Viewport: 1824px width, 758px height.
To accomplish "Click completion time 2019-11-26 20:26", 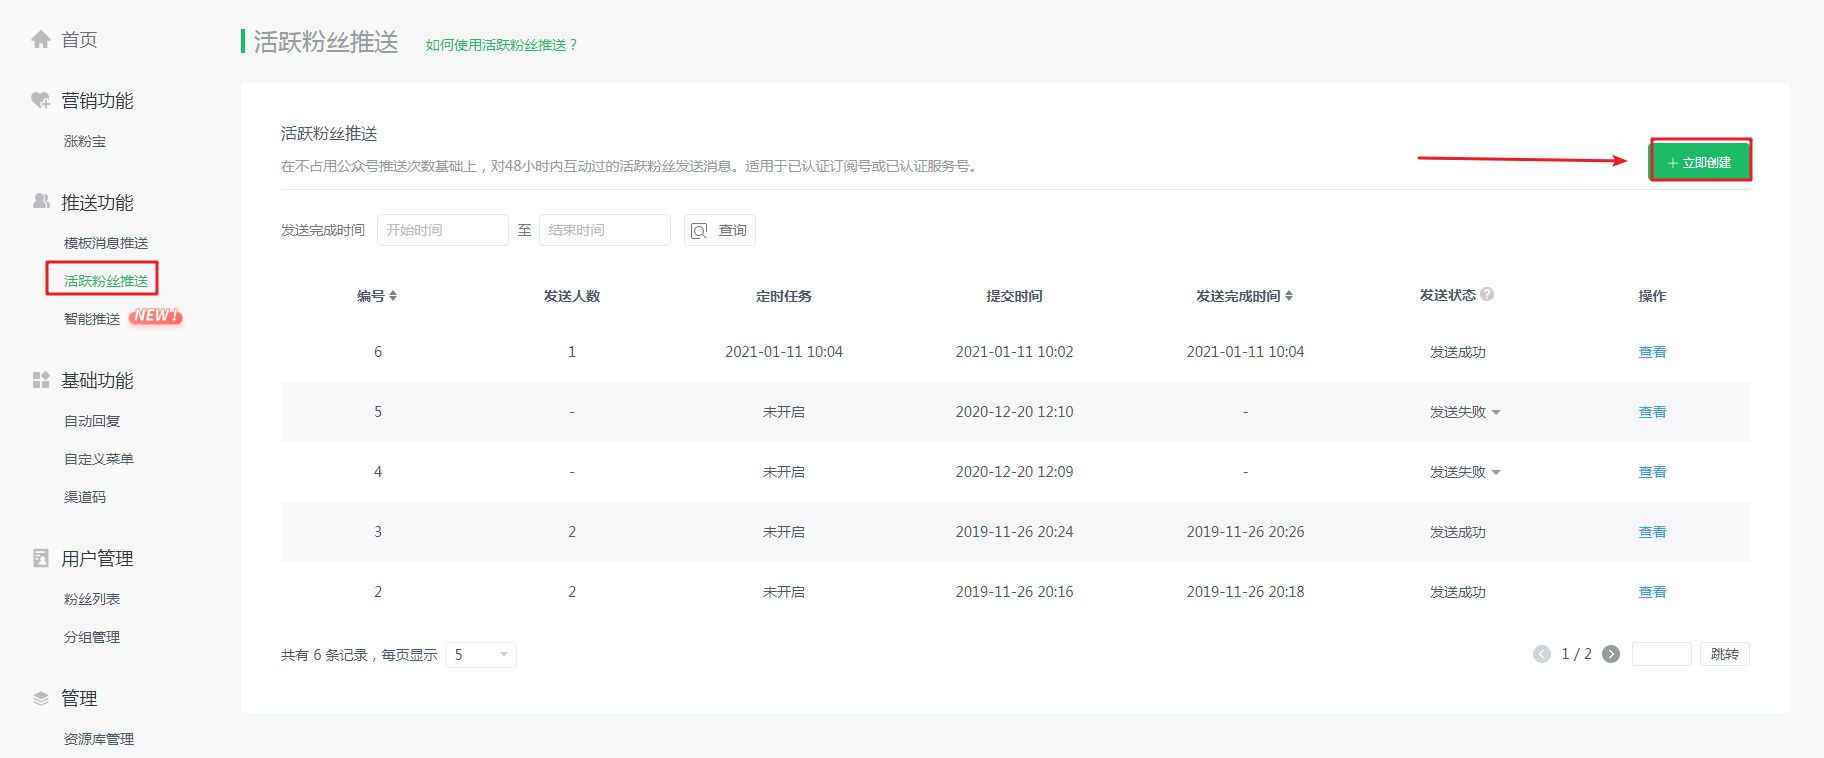I will 1245,532.
